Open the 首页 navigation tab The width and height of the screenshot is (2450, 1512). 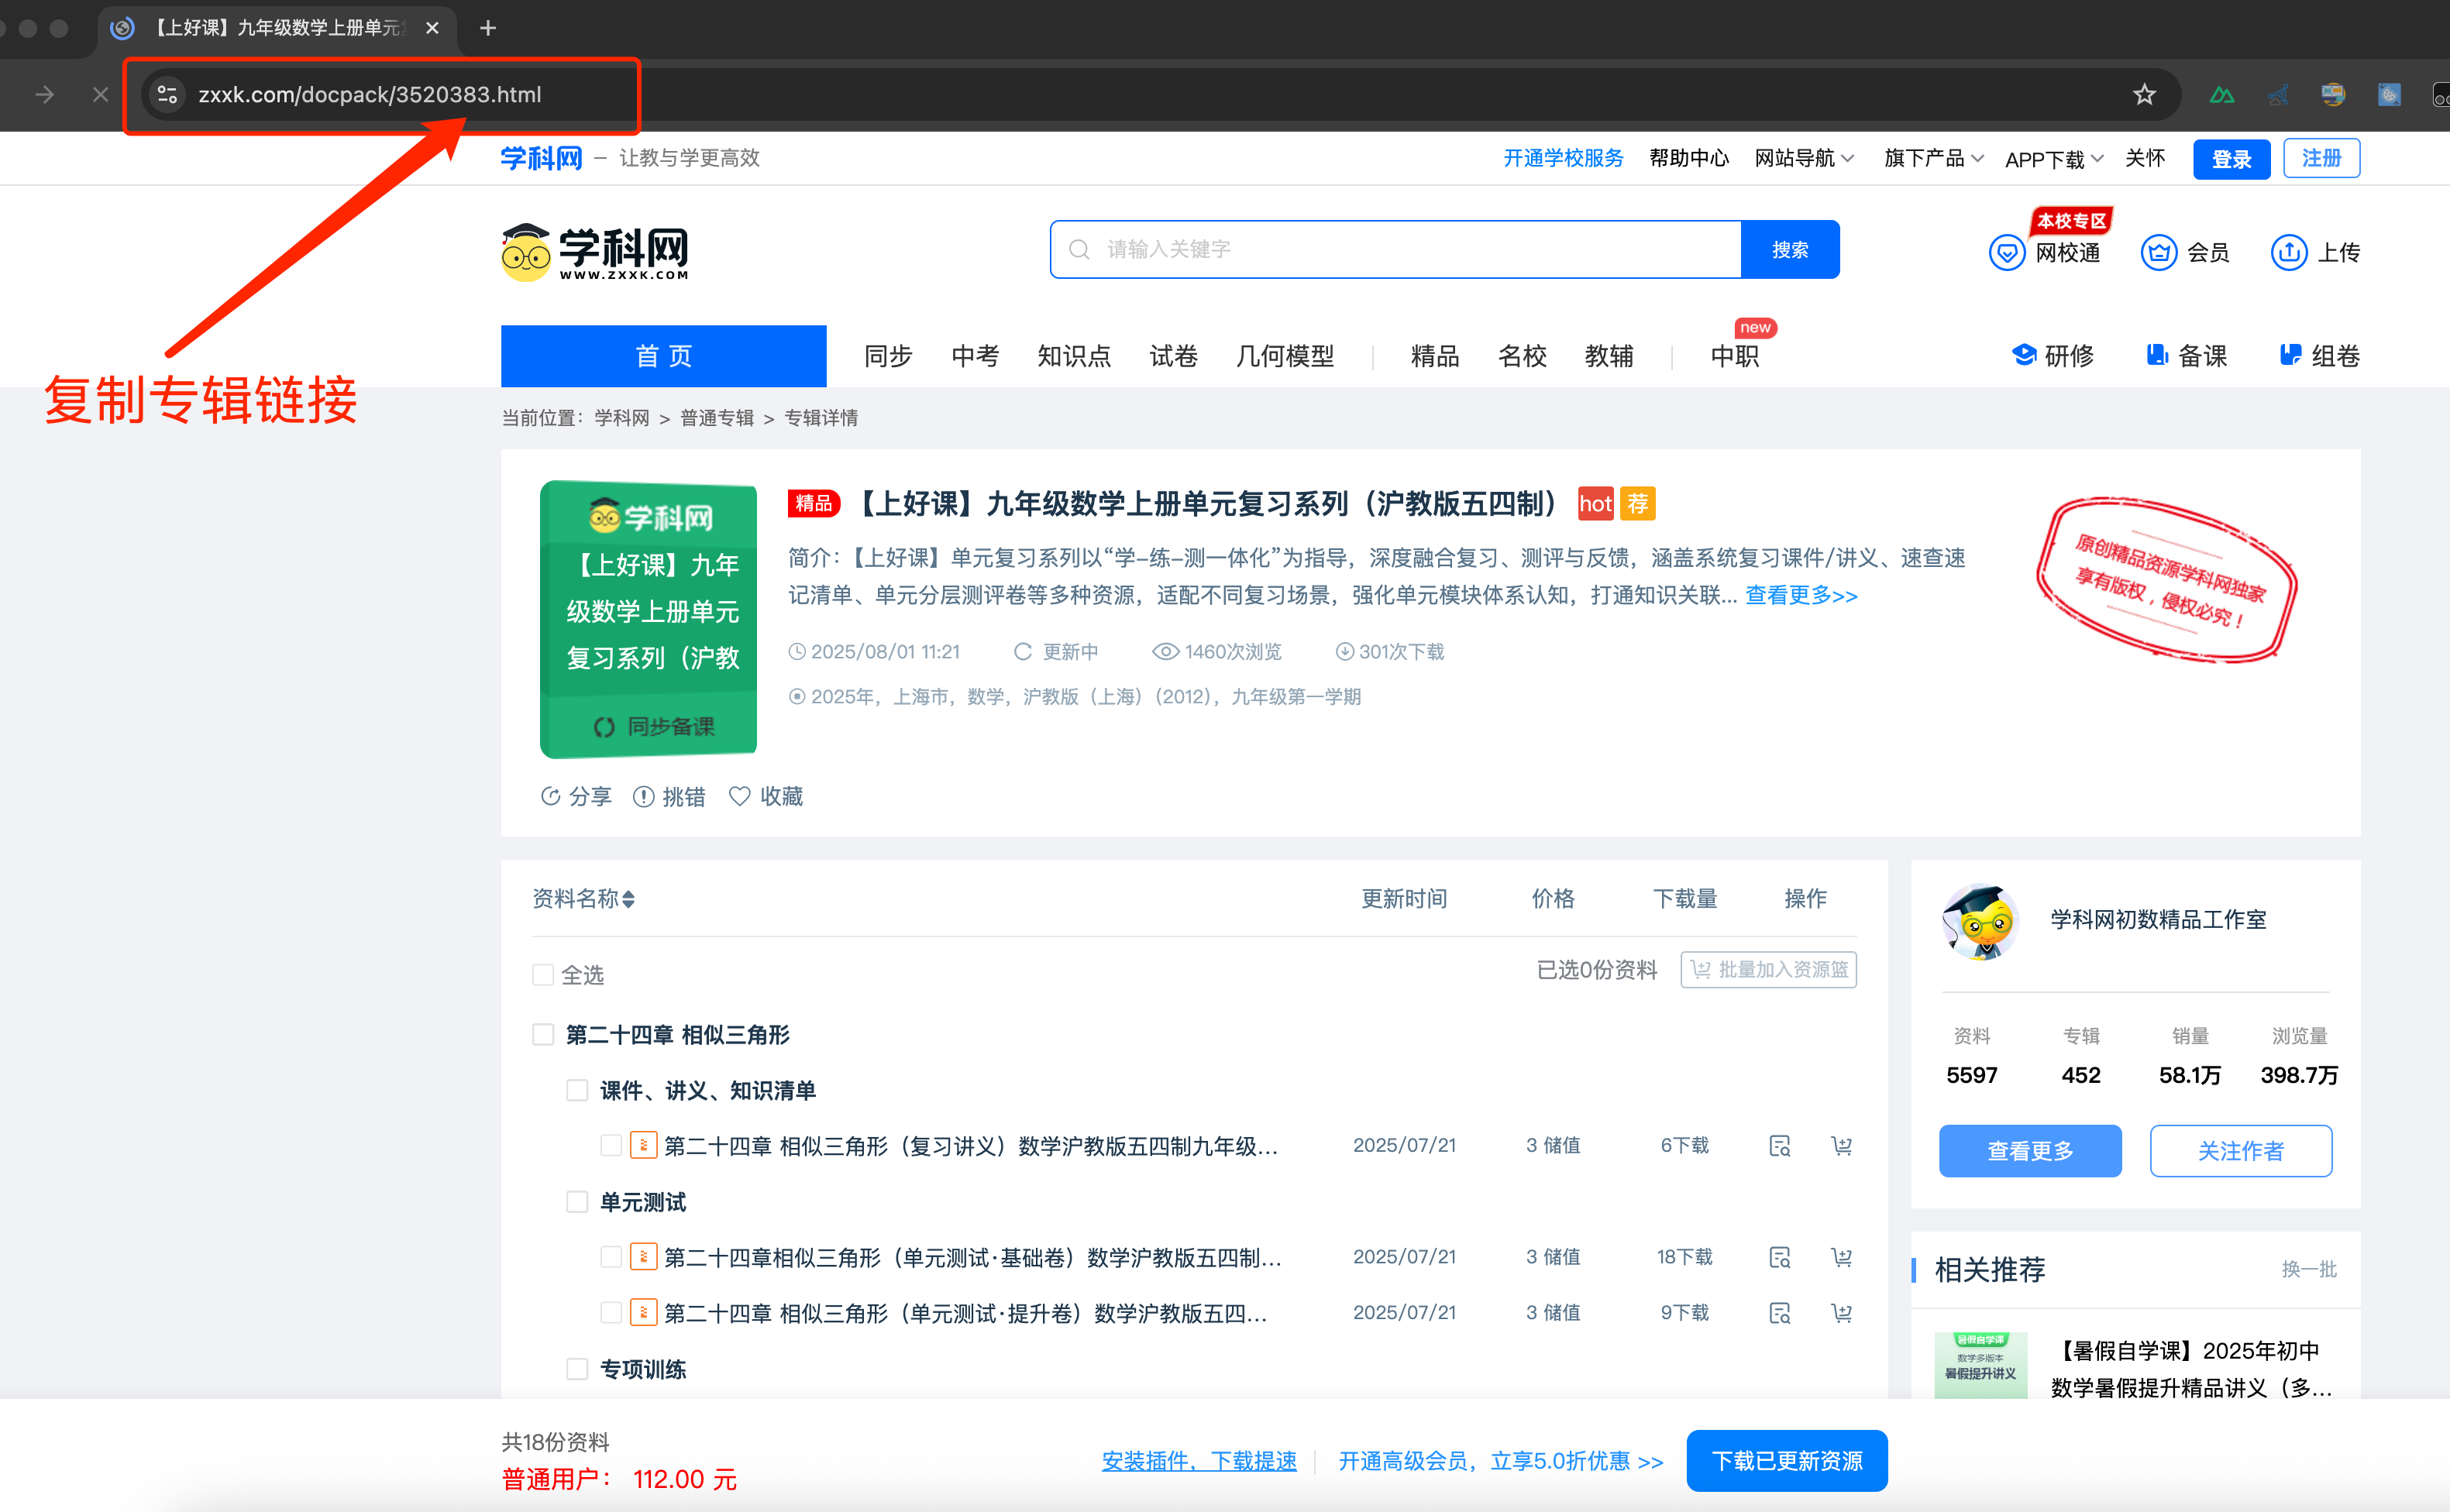tap(663, 356)
